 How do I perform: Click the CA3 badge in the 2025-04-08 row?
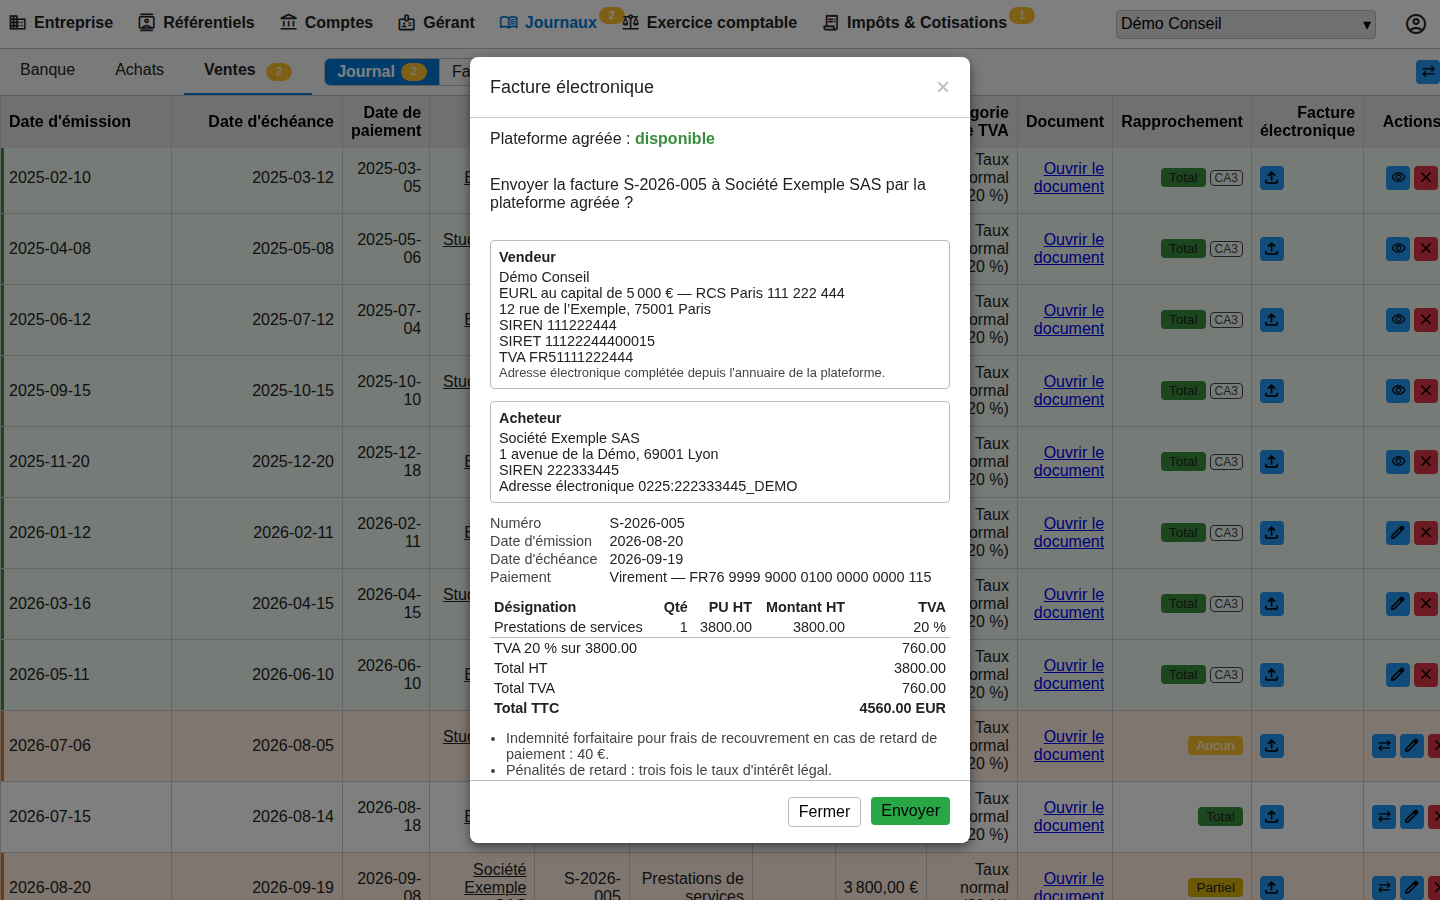(x=1226, y=249)
